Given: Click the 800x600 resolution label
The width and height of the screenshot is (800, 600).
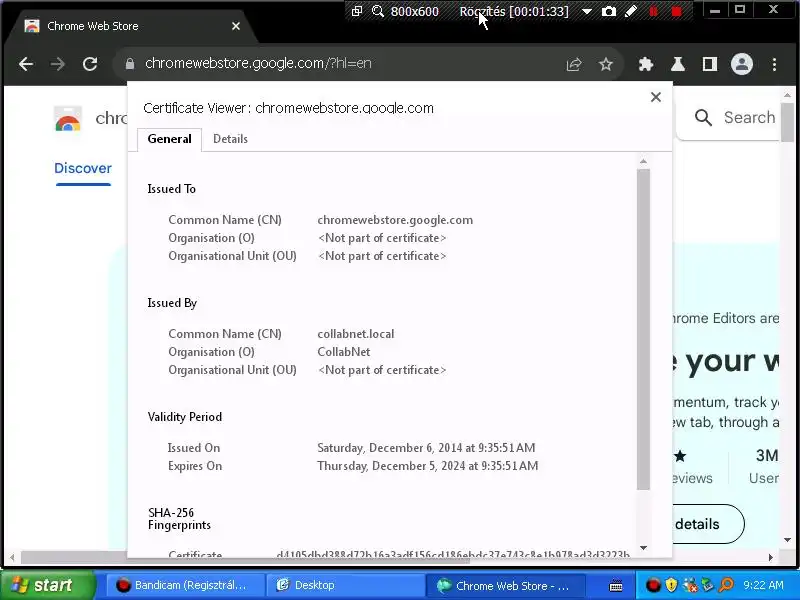Looking at the screenshot, I should [414, 11].
